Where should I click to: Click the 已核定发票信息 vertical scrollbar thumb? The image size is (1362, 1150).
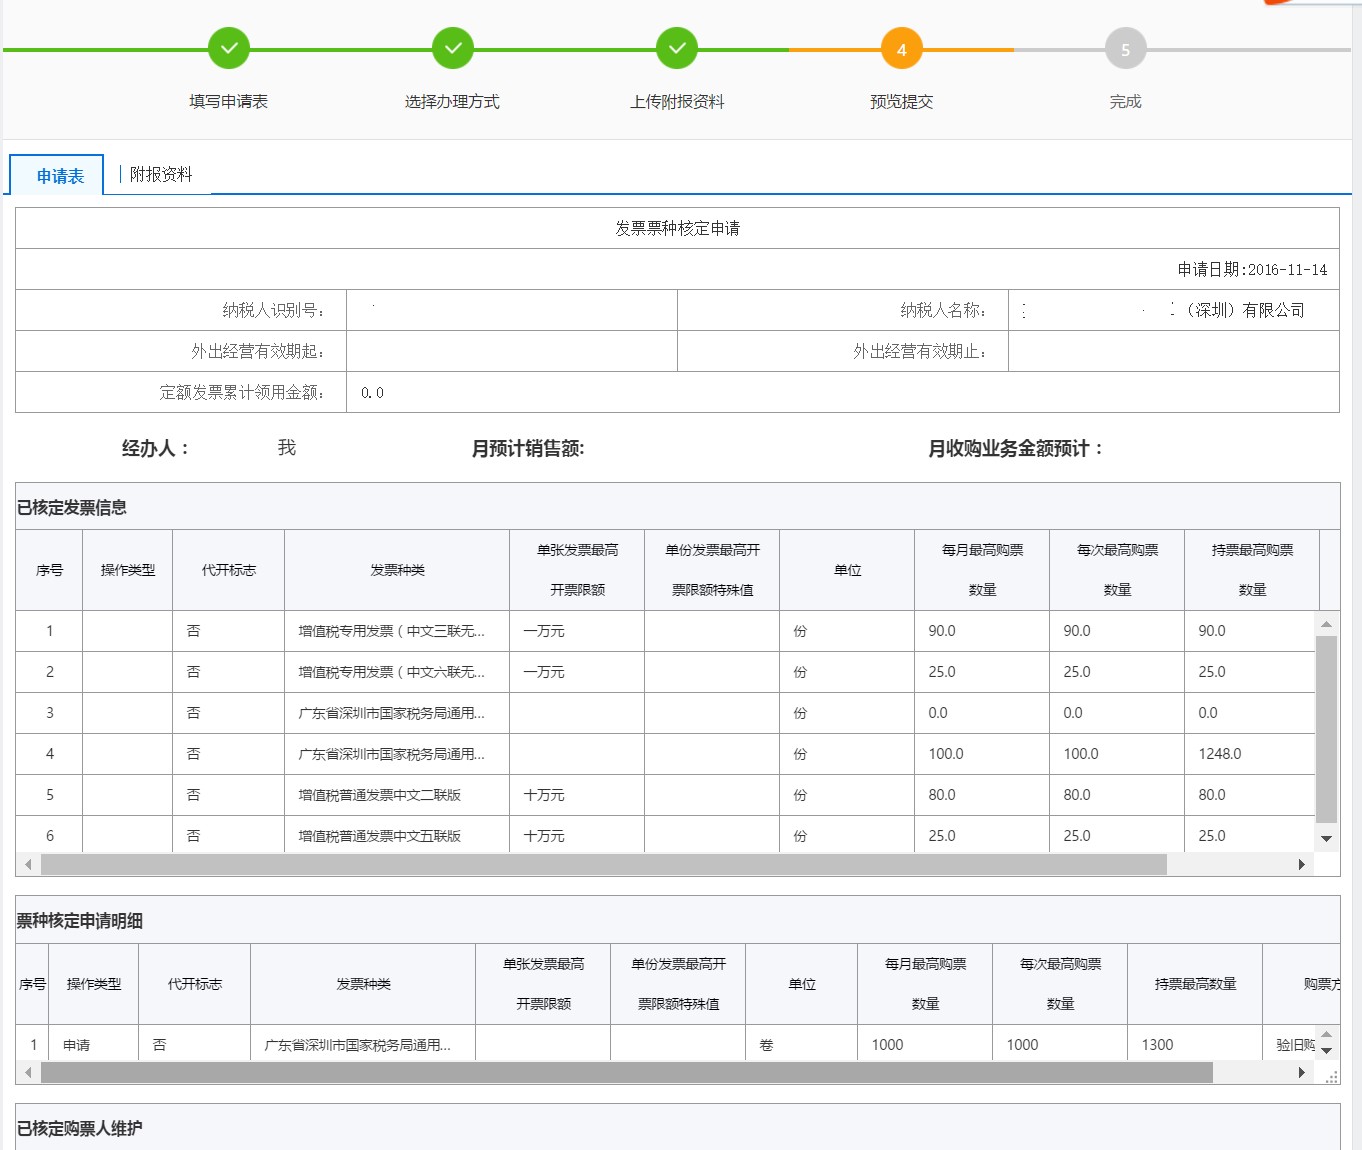pyautogui.click(x=1326, y=728)
